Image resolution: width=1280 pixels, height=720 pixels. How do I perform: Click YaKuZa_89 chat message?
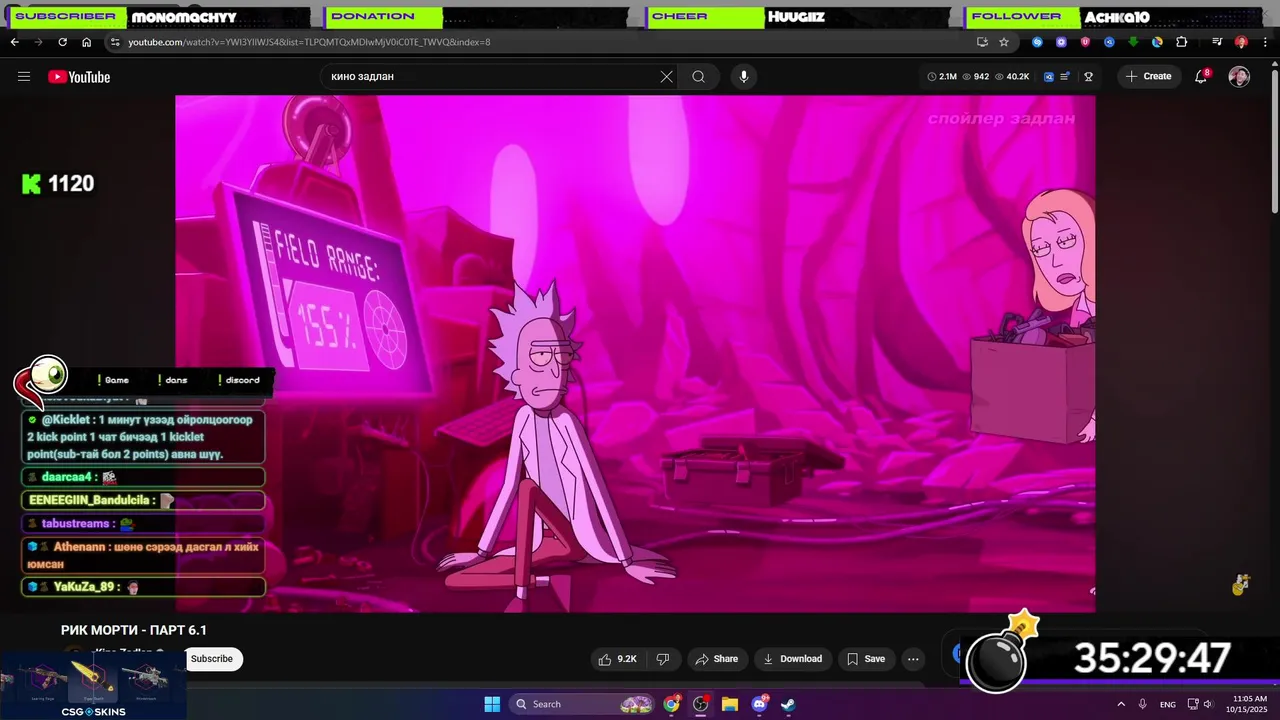point(143,587)
